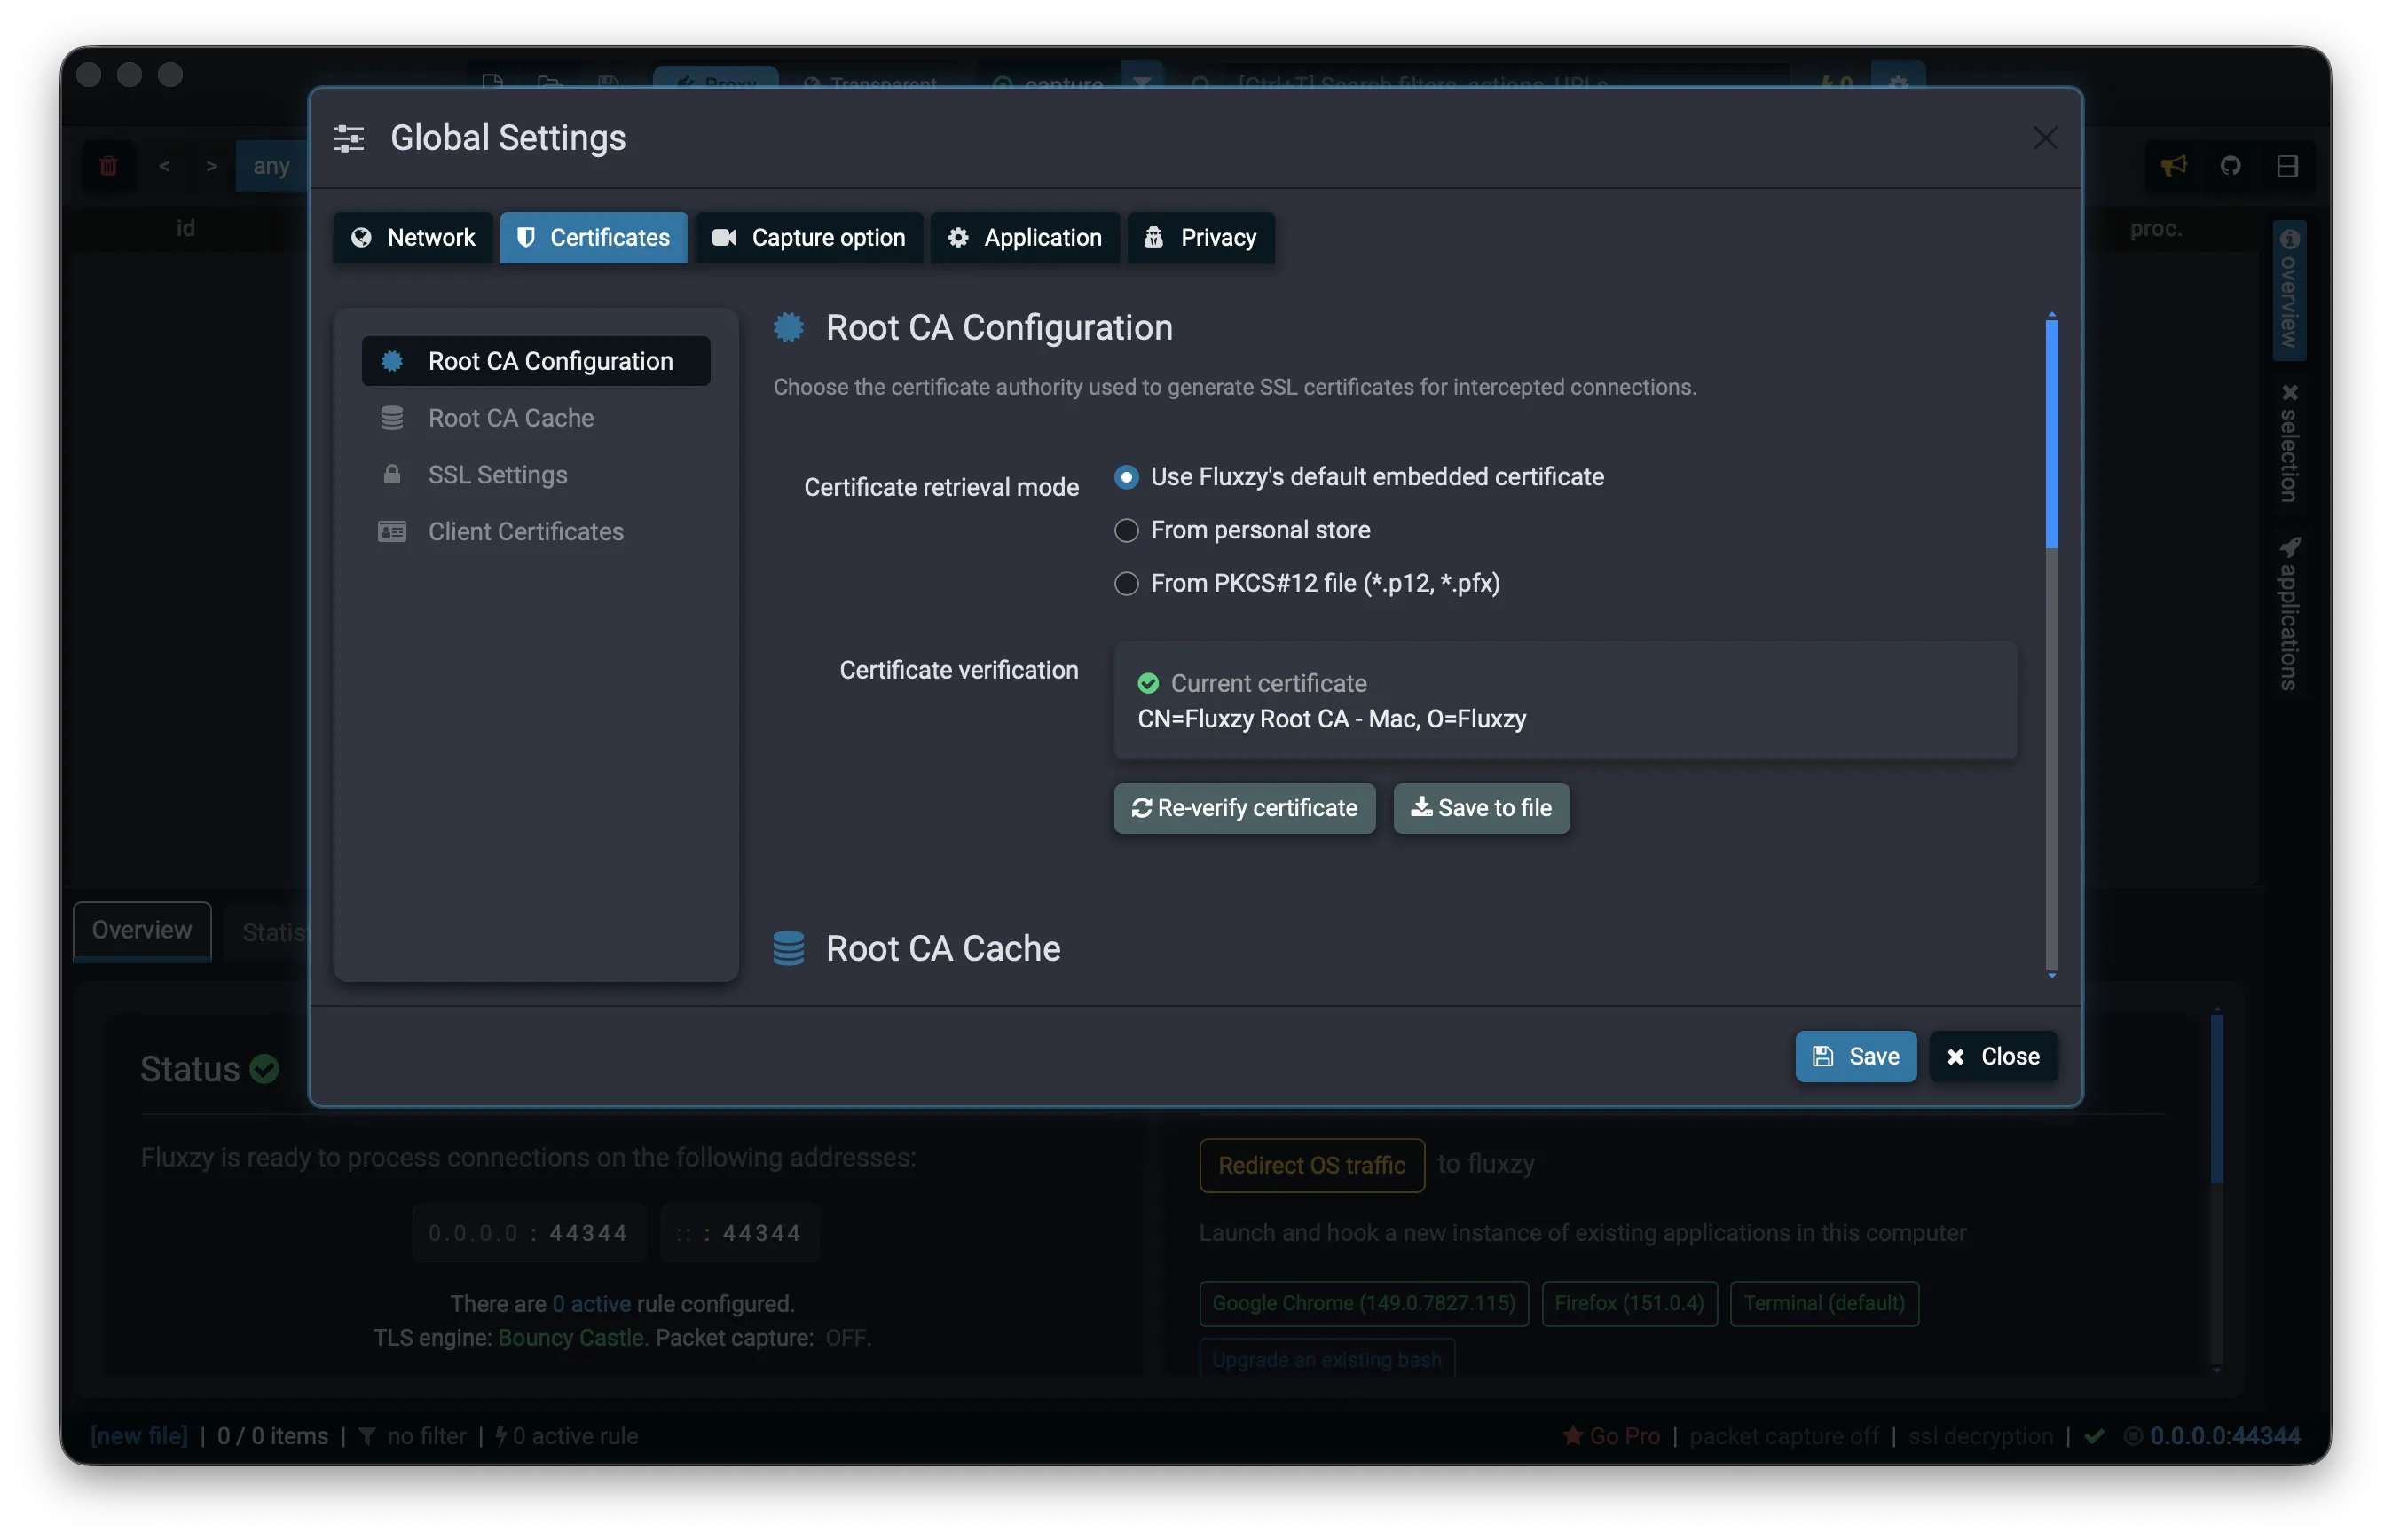Click Save to file button

(x=1481, y=808)
